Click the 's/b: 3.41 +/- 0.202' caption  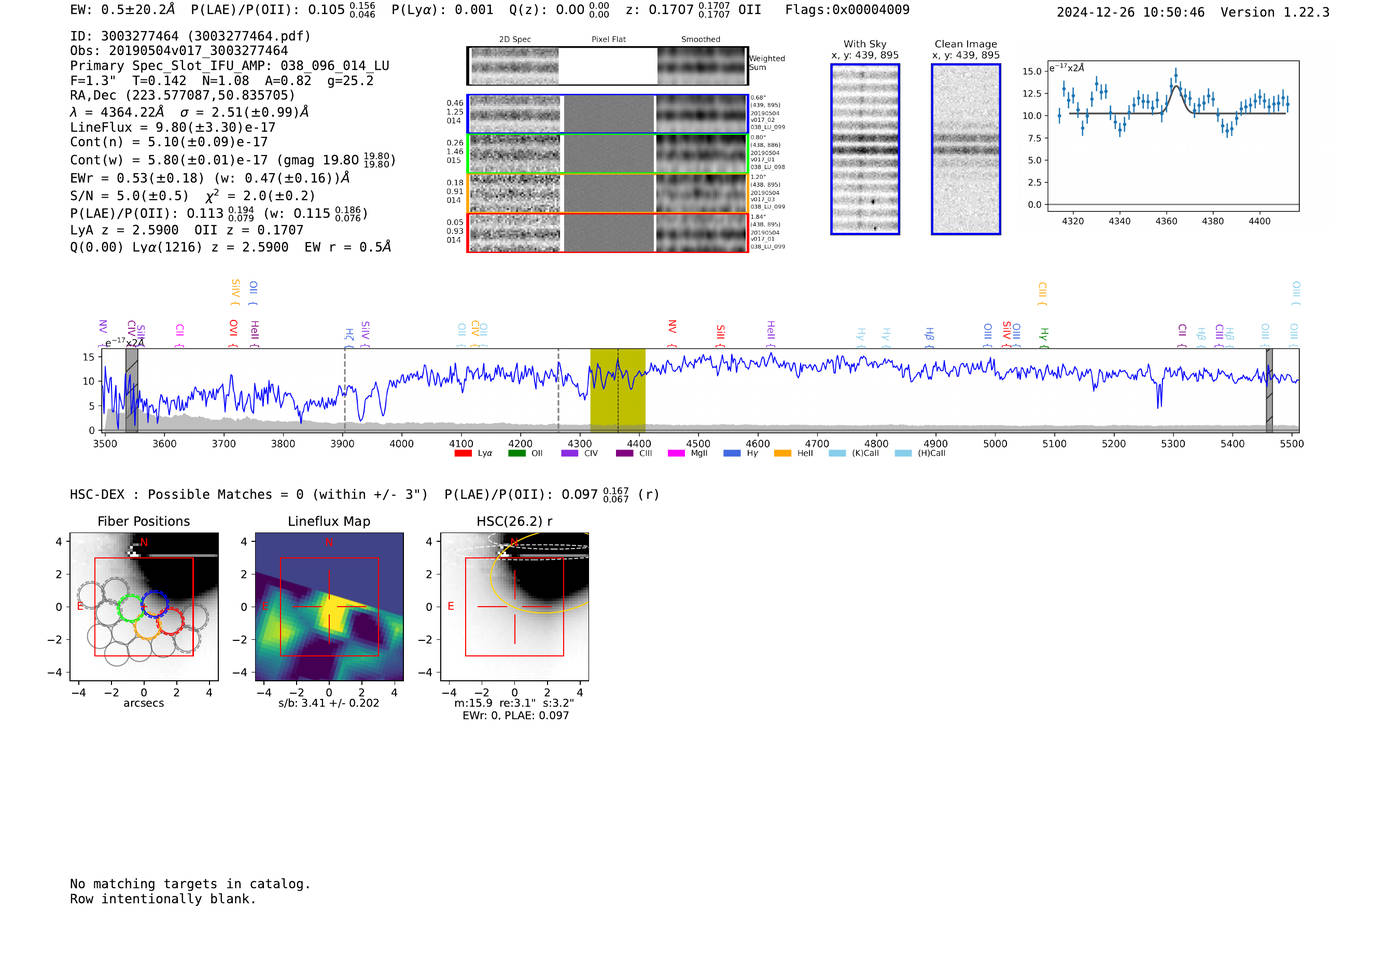click(329, 703)
